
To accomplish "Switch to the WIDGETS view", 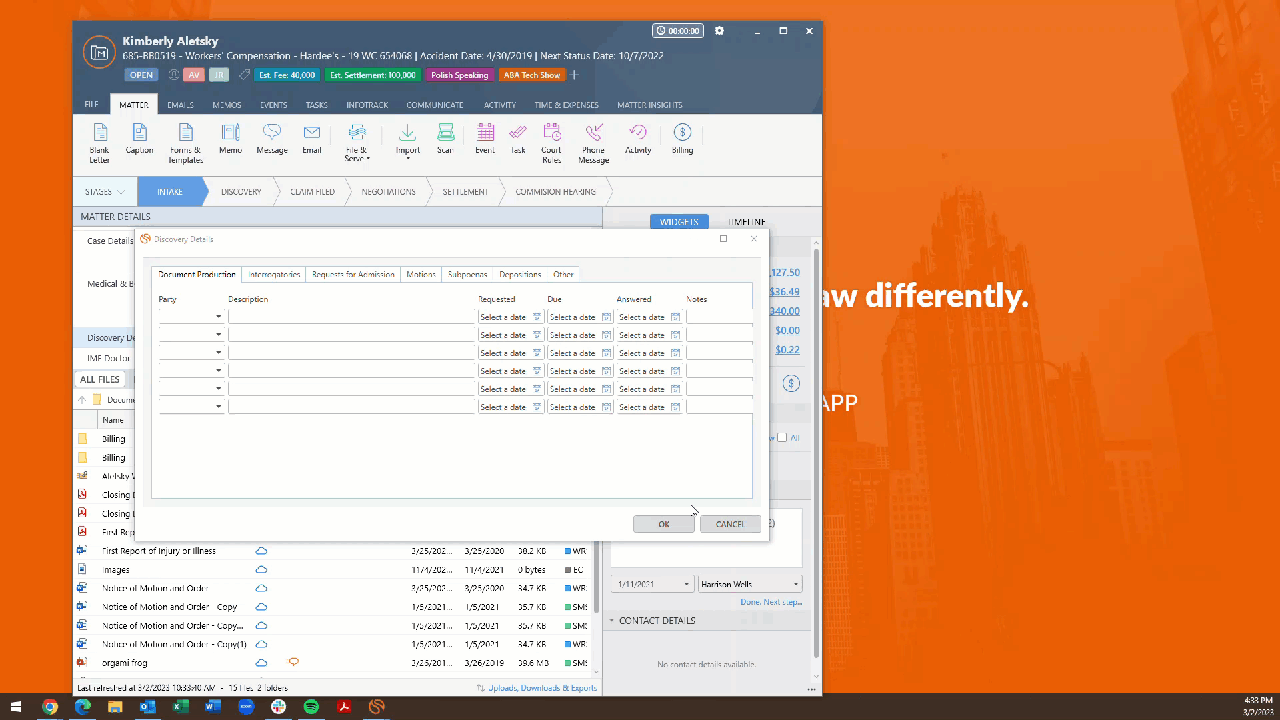I will (679, 222).
